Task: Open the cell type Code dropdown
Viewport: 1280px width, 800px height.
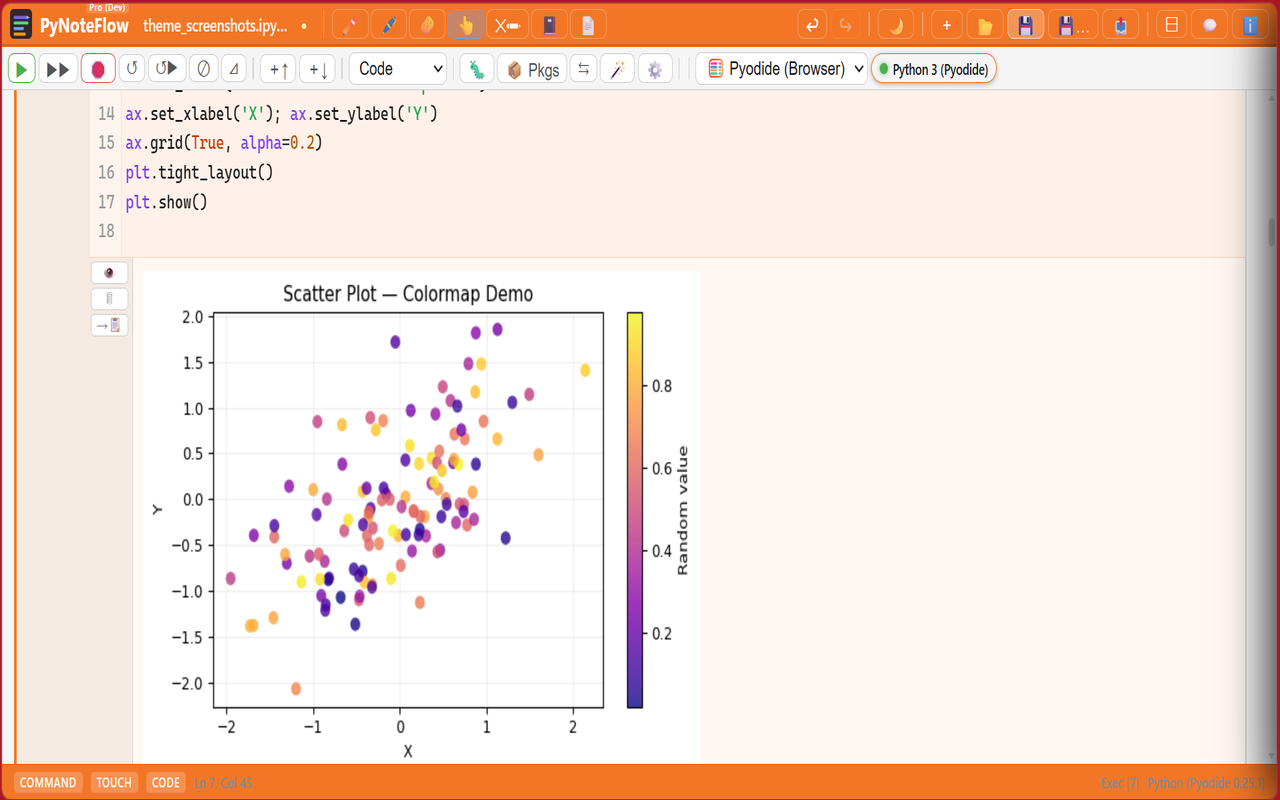Action: [x=397, y=69]
